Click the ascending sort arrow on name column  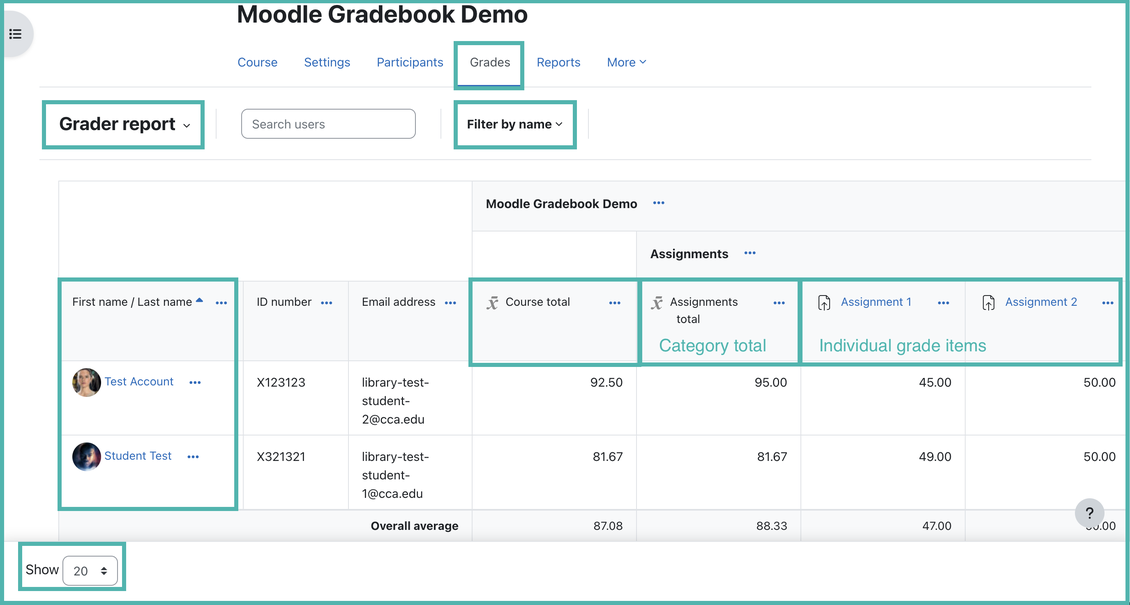pyautogui.click(x=199, y=300)
